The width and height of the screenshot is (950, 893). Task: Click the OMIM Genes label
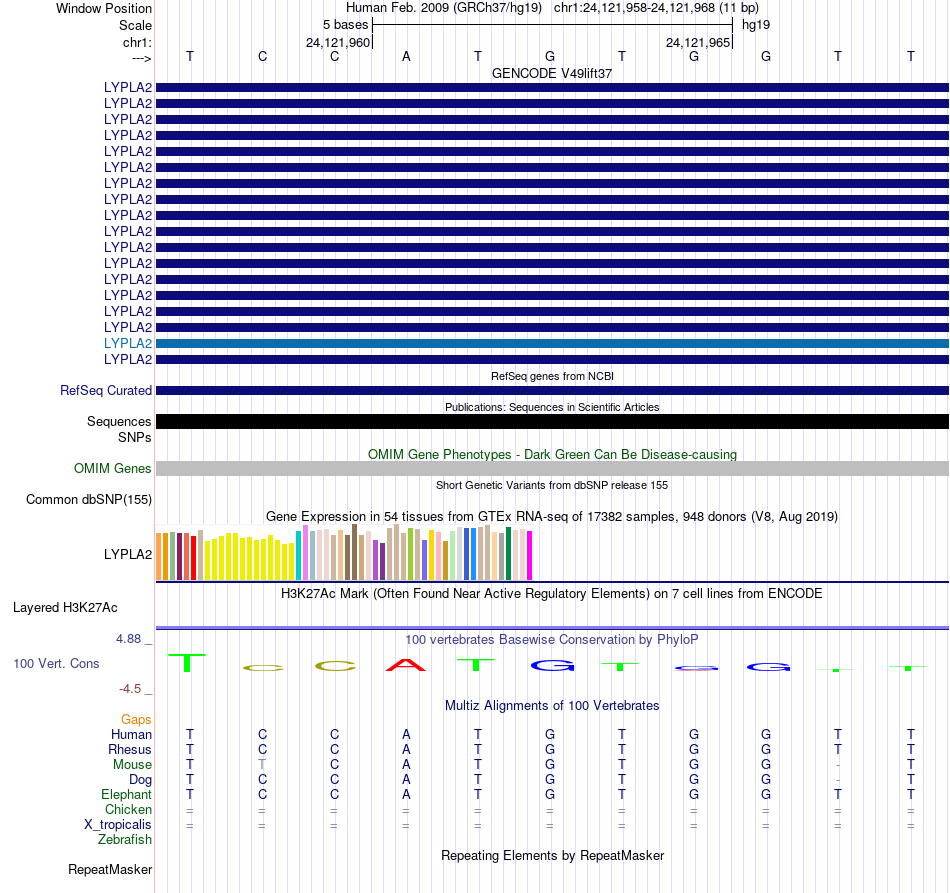(112, 468)
